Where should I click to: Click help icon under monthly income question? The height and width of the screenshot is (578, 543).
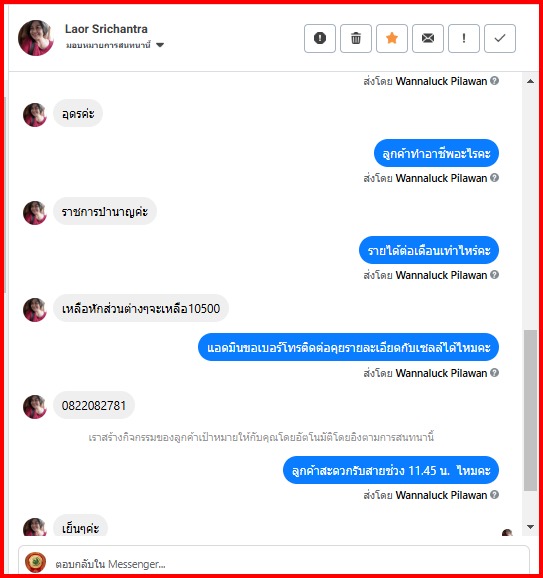point(494,275)
